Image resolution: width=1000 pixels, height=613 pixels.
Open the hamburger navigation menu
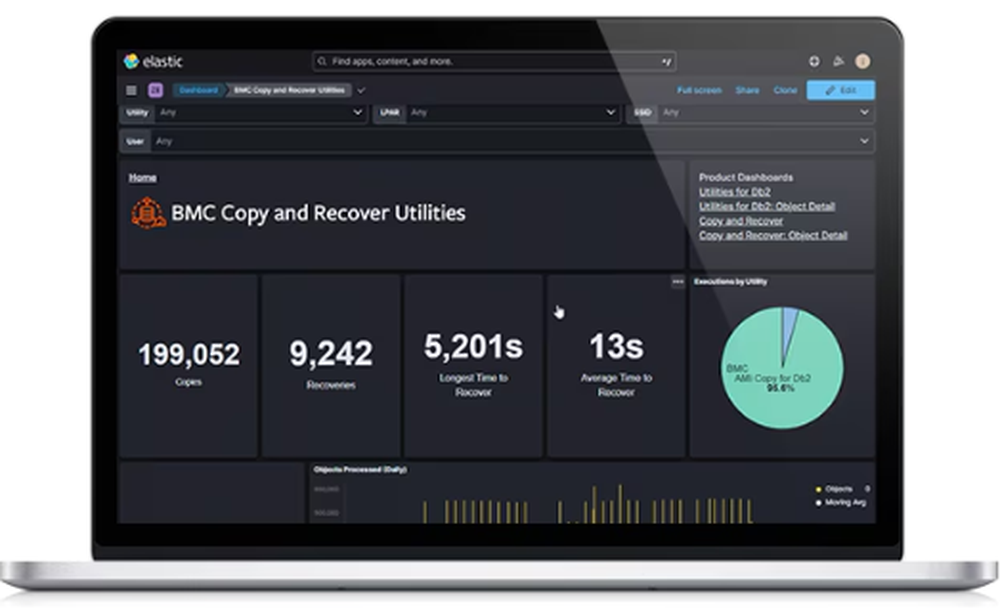[x=131, y=91]
